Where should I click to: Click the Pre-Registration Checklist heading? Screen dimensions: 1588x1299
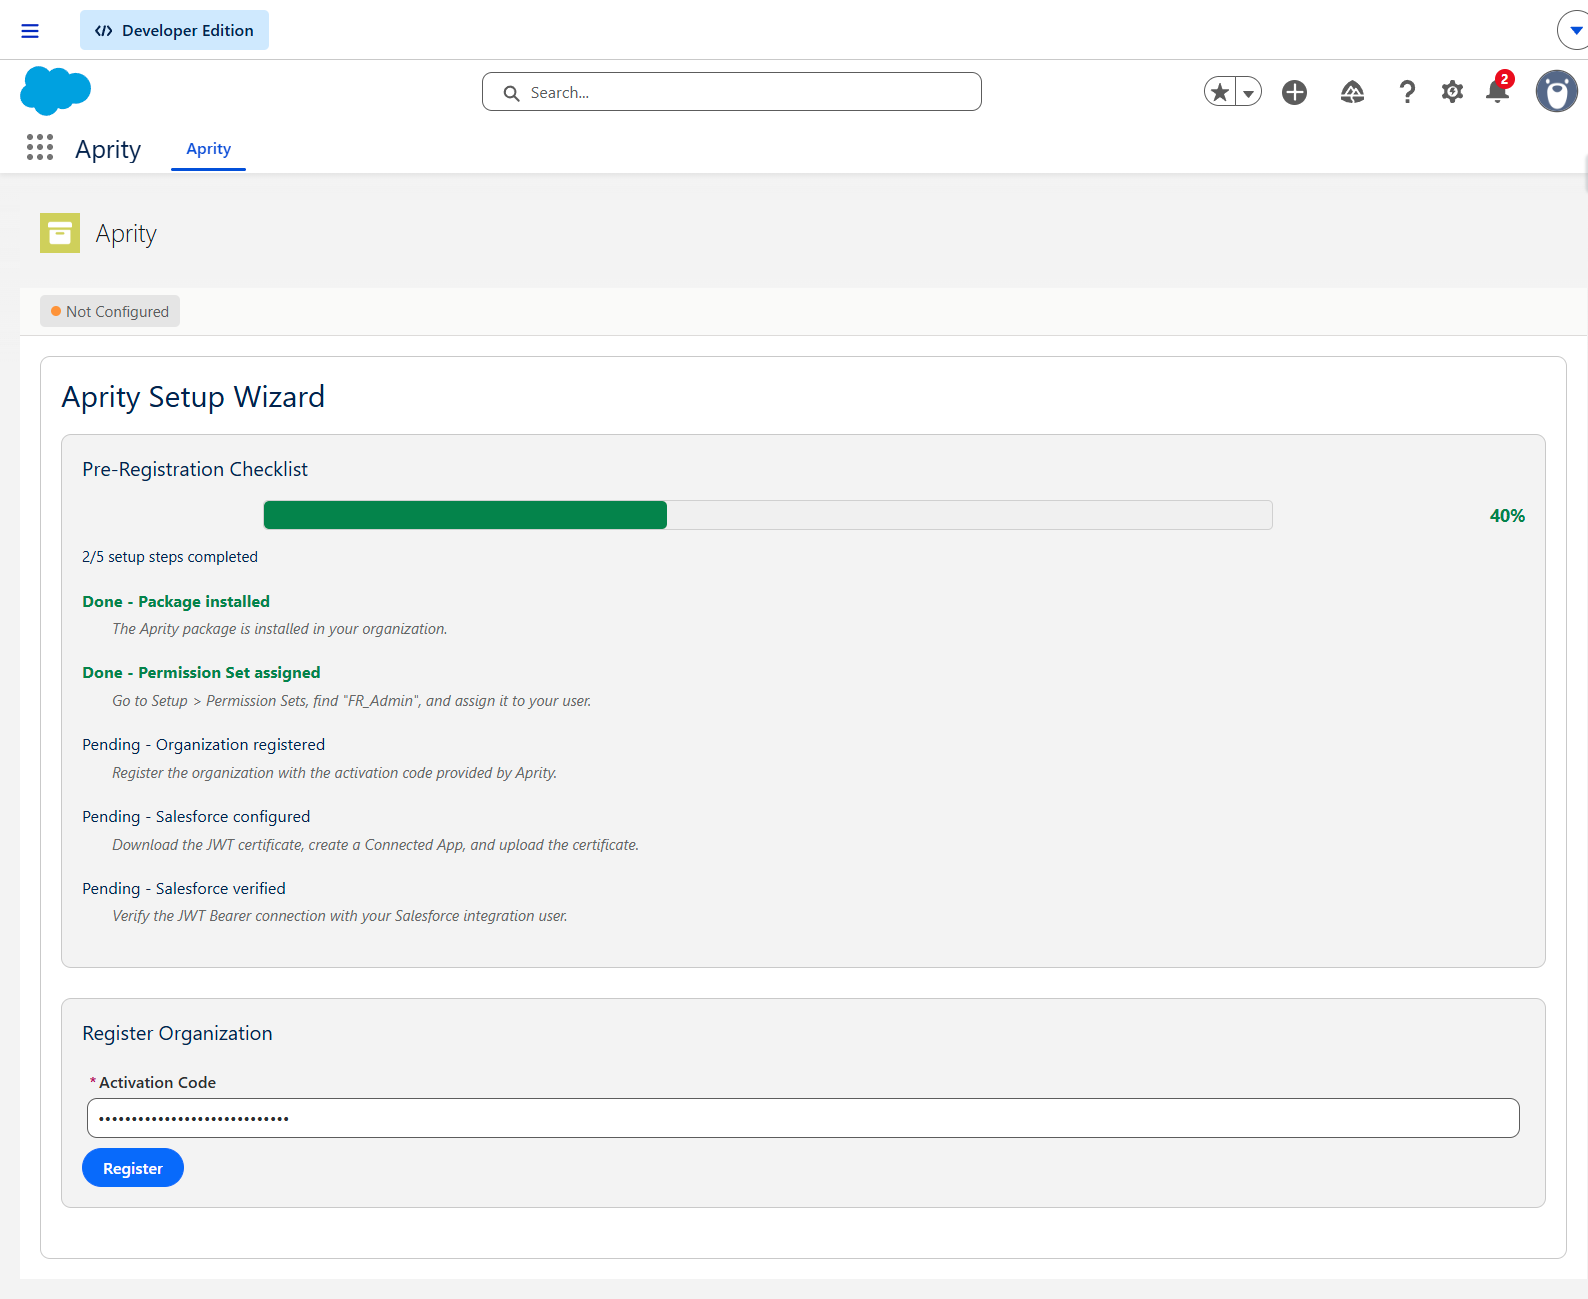195,469
